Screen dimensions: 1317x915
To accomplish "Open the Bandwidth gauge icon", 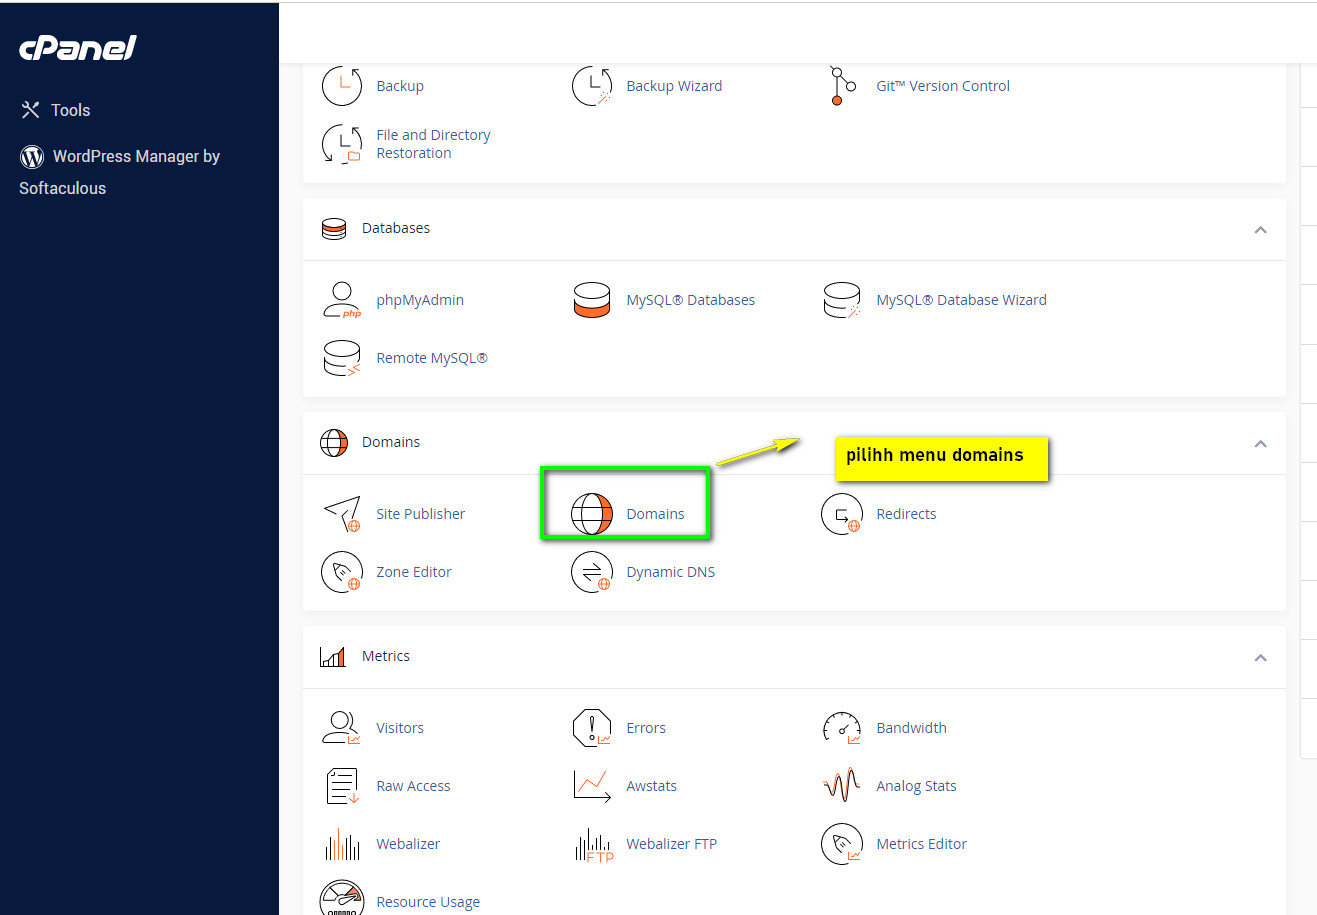I will (x=842, y=728).
